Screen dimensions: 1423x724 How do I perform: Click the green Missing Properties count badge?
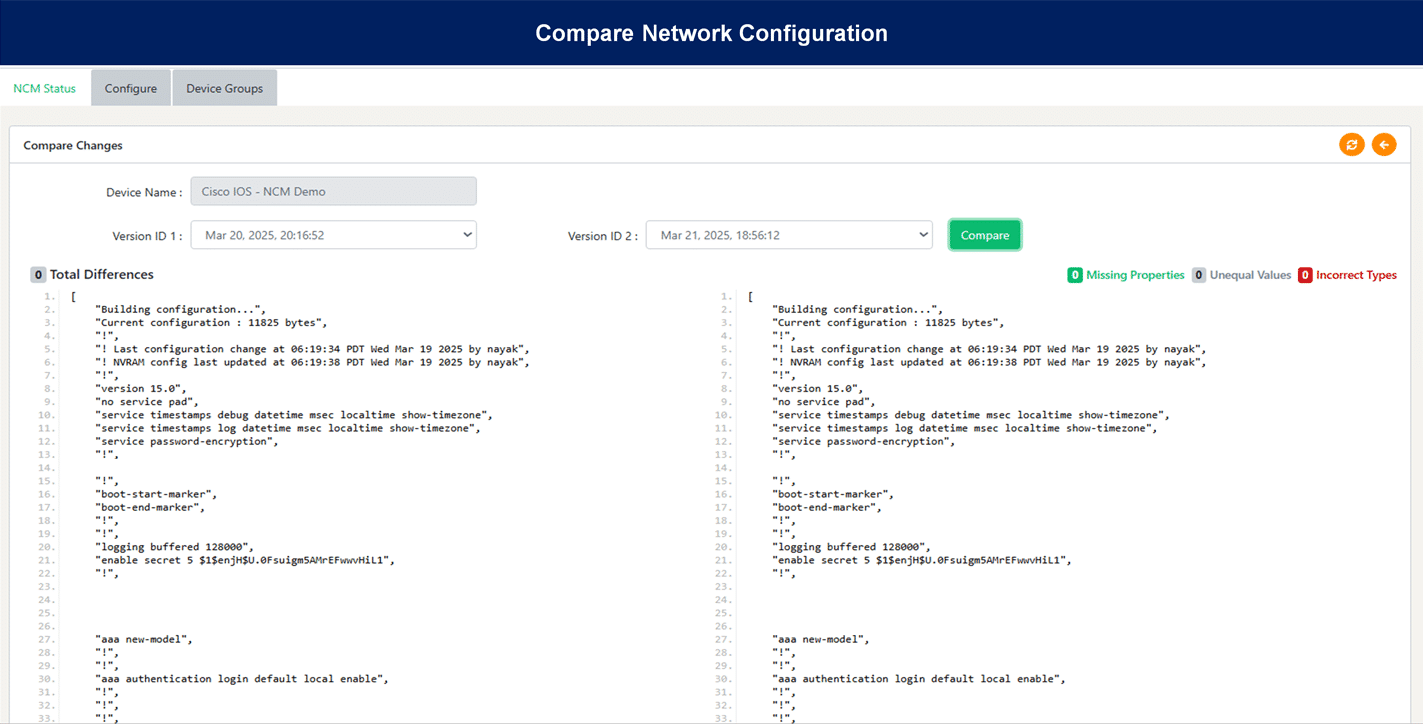[x=1075, y=275]
